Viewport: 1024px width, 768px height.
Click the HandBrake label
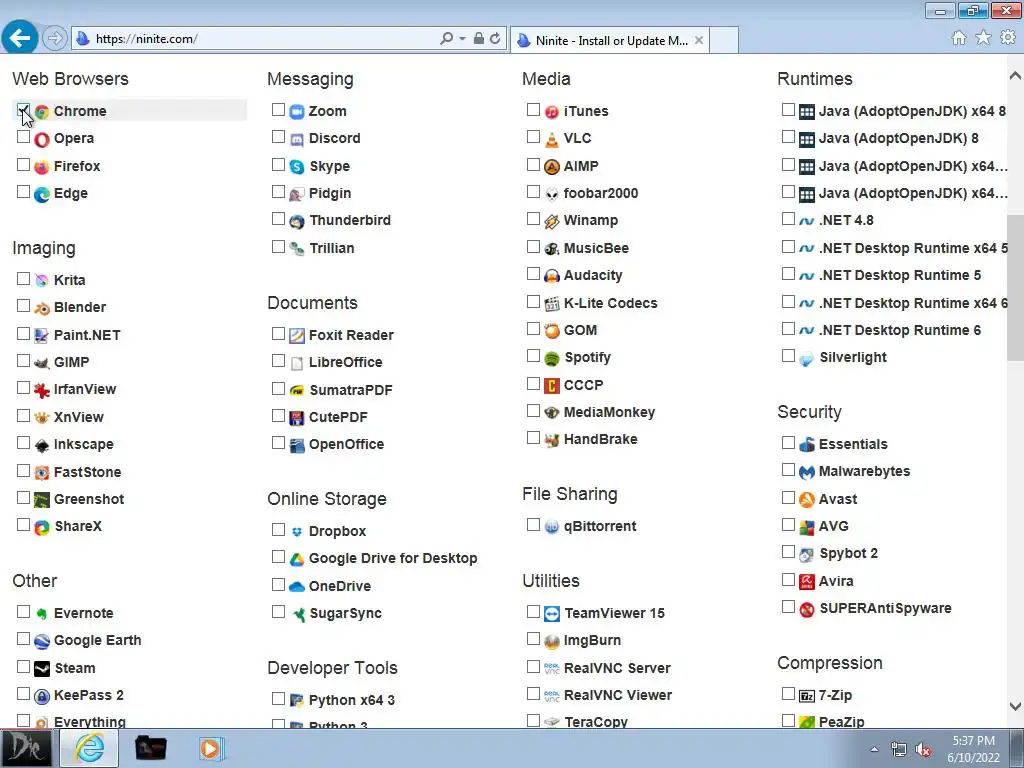[601, 440]
